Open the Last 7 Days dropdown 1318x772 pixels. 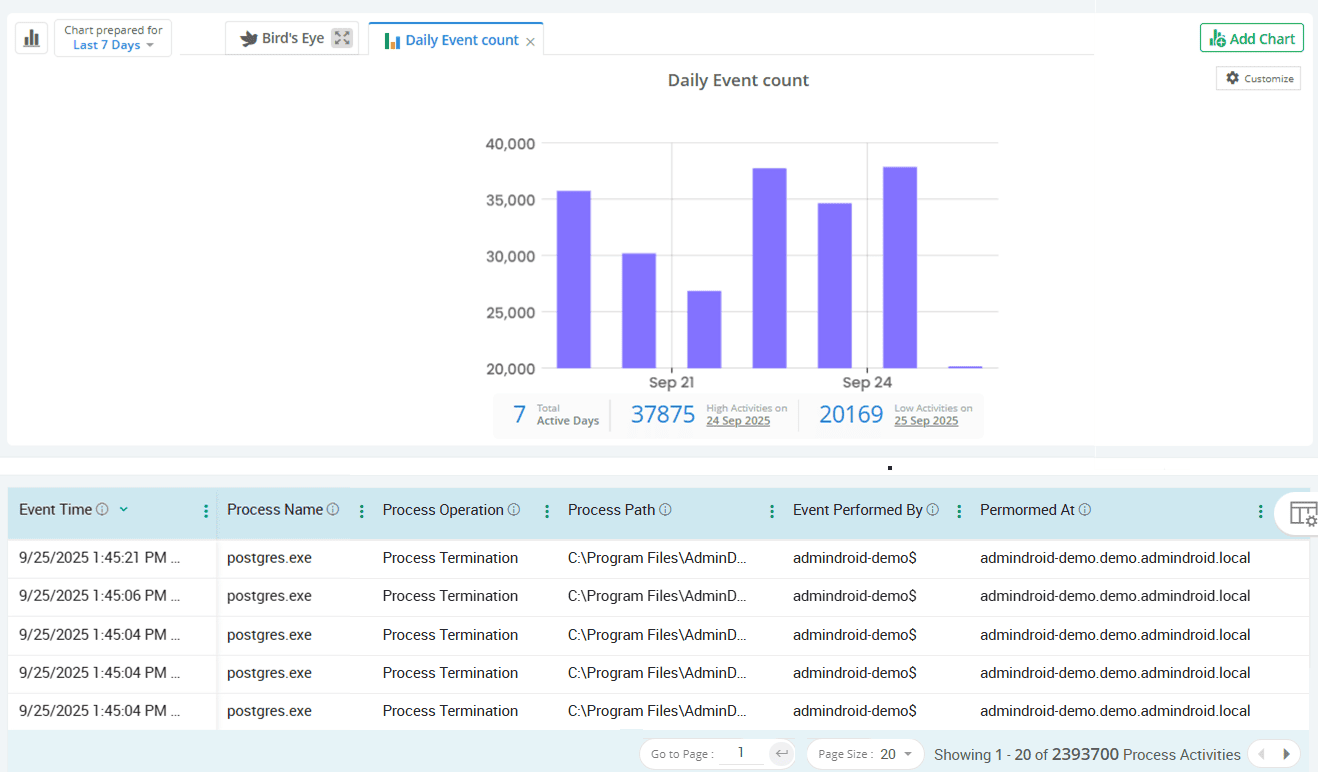pyautogui.click(x=113, y=44)
